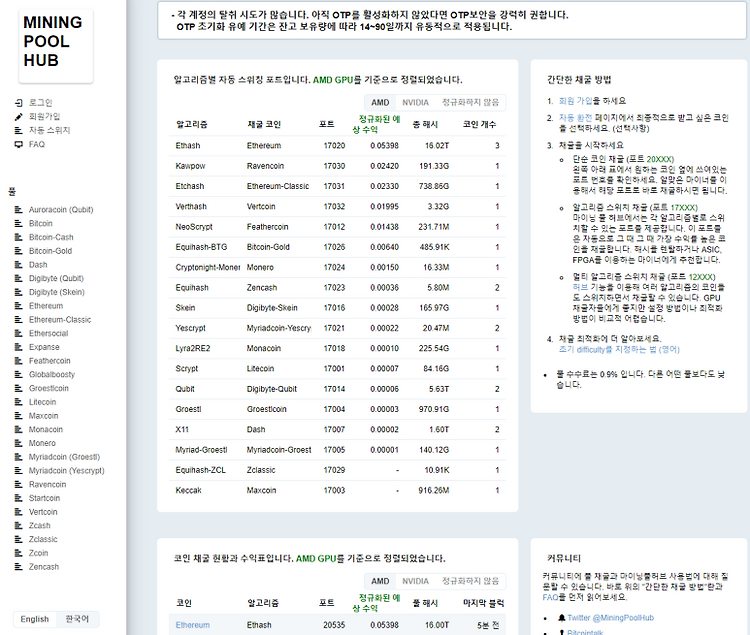Select AMD tab in algorithm table
This screenshot has width=750, height=635.
[x=380, y=102]
